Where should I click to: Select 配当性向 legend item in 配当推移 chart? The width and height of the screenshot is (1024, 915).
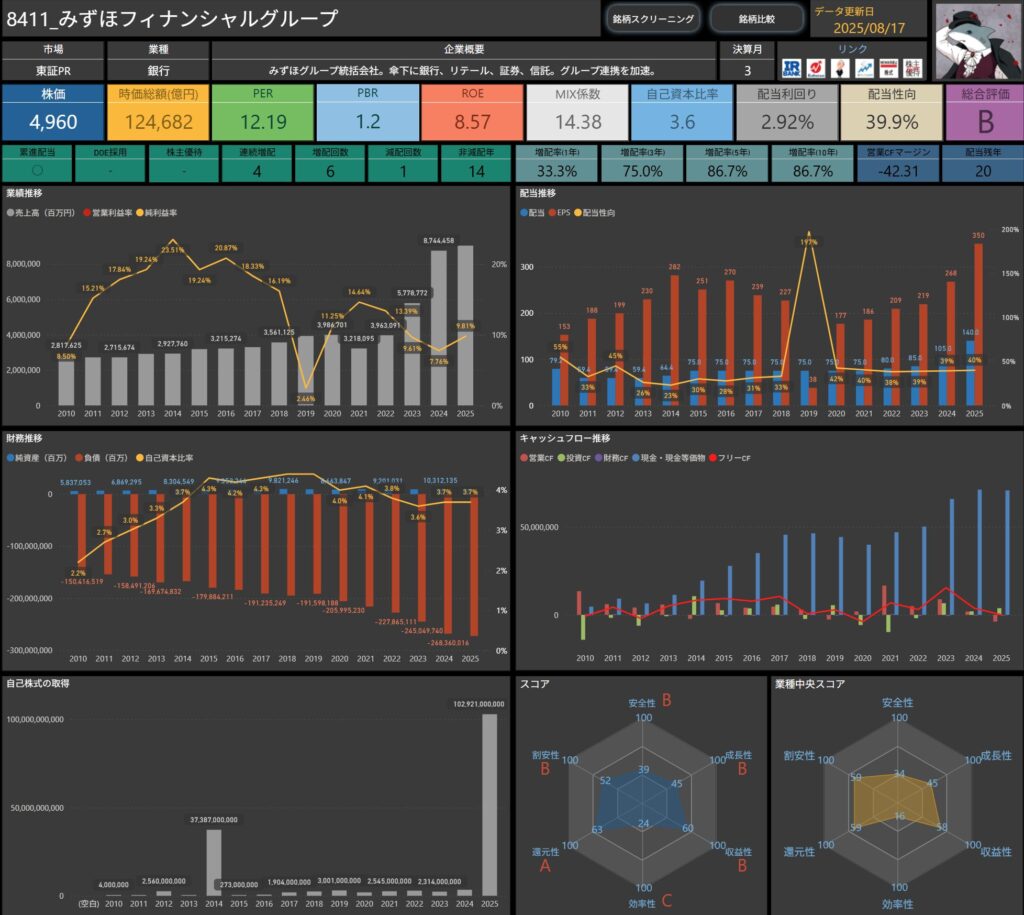tap(595, 213)
